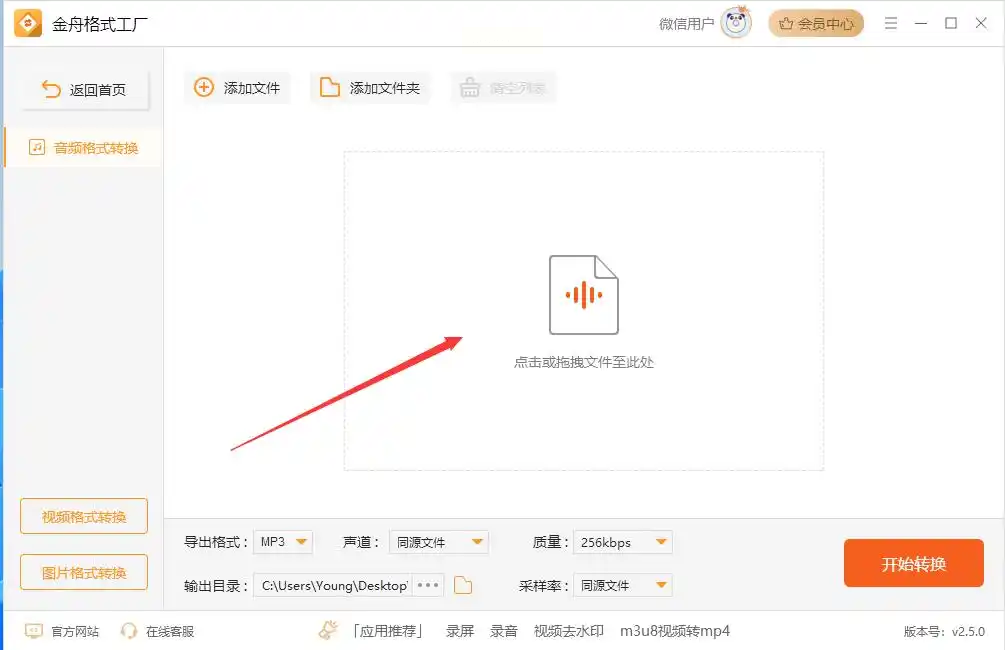Open the 录音 audio recorder link

pos(504,631)
